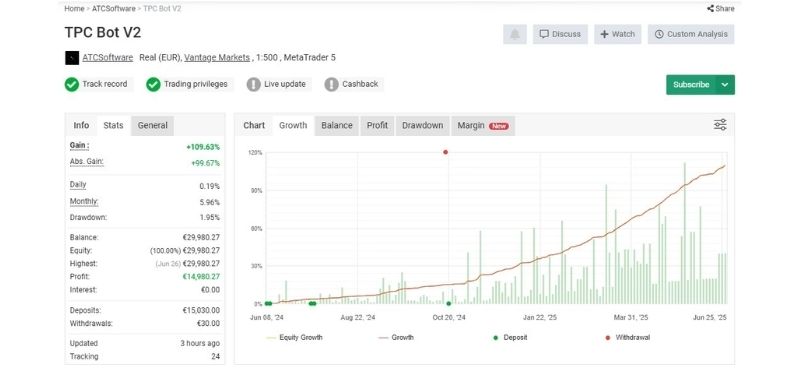Toggle Equity Growth legend series
800x370 pixels.
click(x=294, y=337)
